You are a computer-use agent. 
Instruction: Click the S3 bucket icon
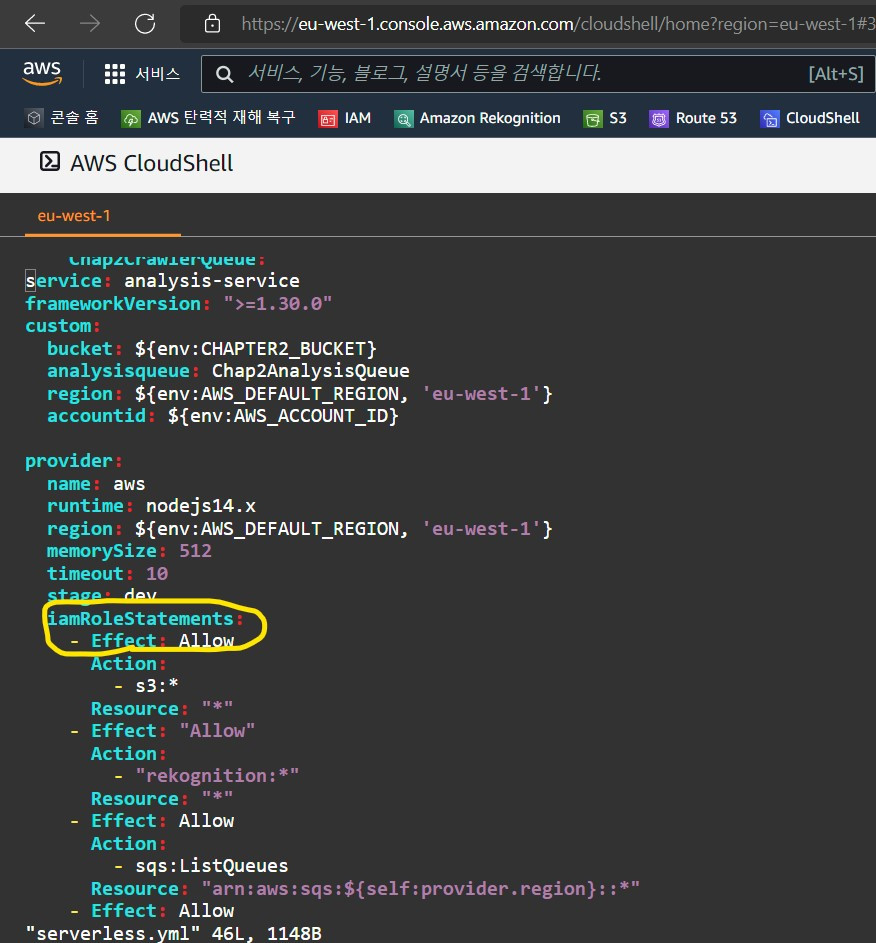click(x=593, y=119)
